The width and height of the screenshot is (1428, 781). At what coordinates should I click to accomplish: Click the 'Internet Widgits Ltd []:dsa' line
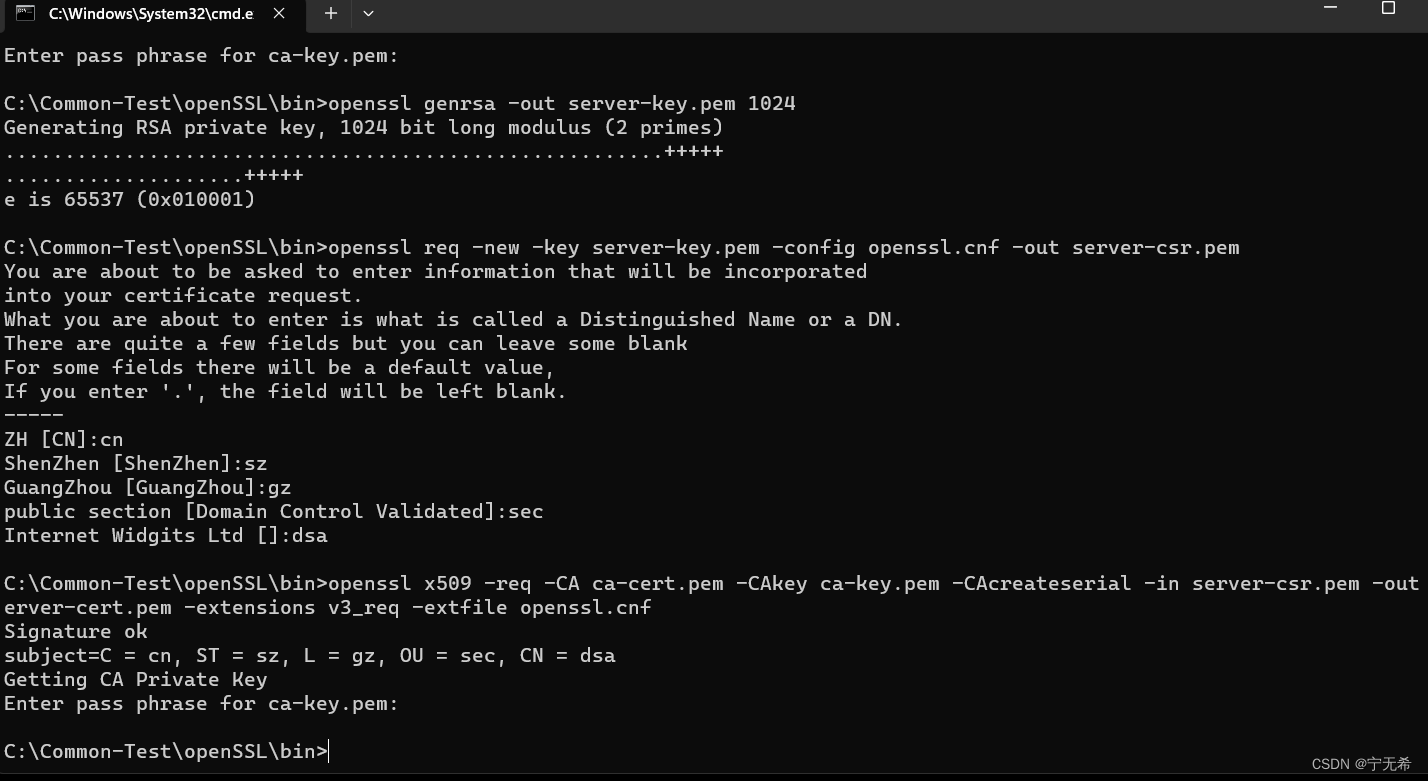(x=166, y=536)
